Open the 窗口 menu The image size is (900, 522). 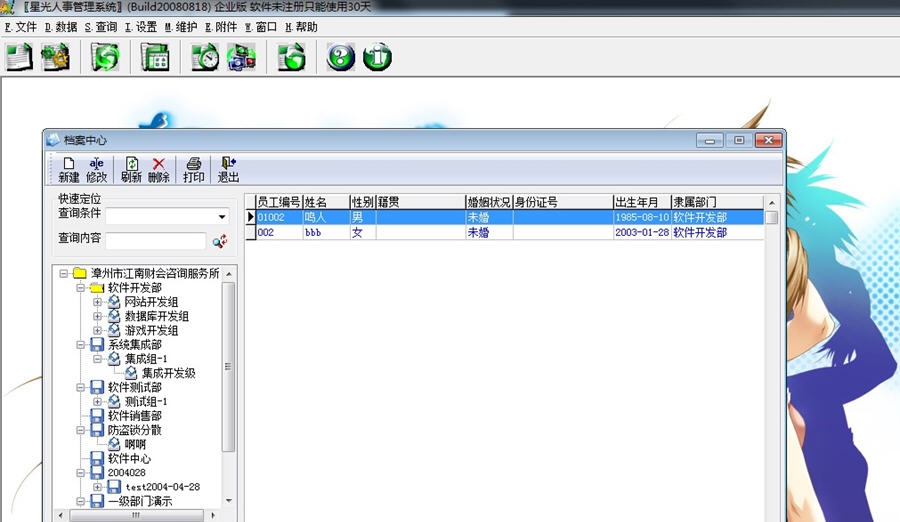coord(261,27)
